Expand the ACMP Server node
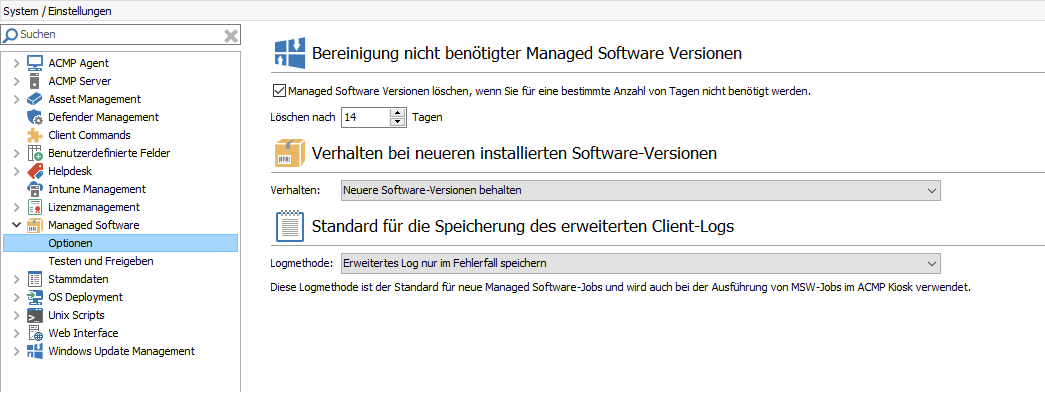 [17, 81]
